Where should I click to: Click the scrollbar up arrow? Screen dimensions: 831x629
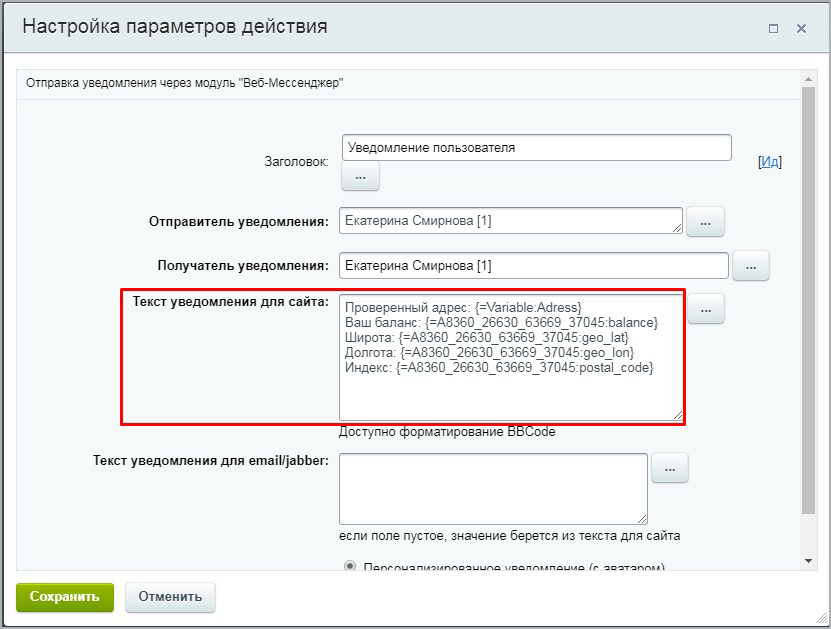pyautogui.click(x=809, y=80)
